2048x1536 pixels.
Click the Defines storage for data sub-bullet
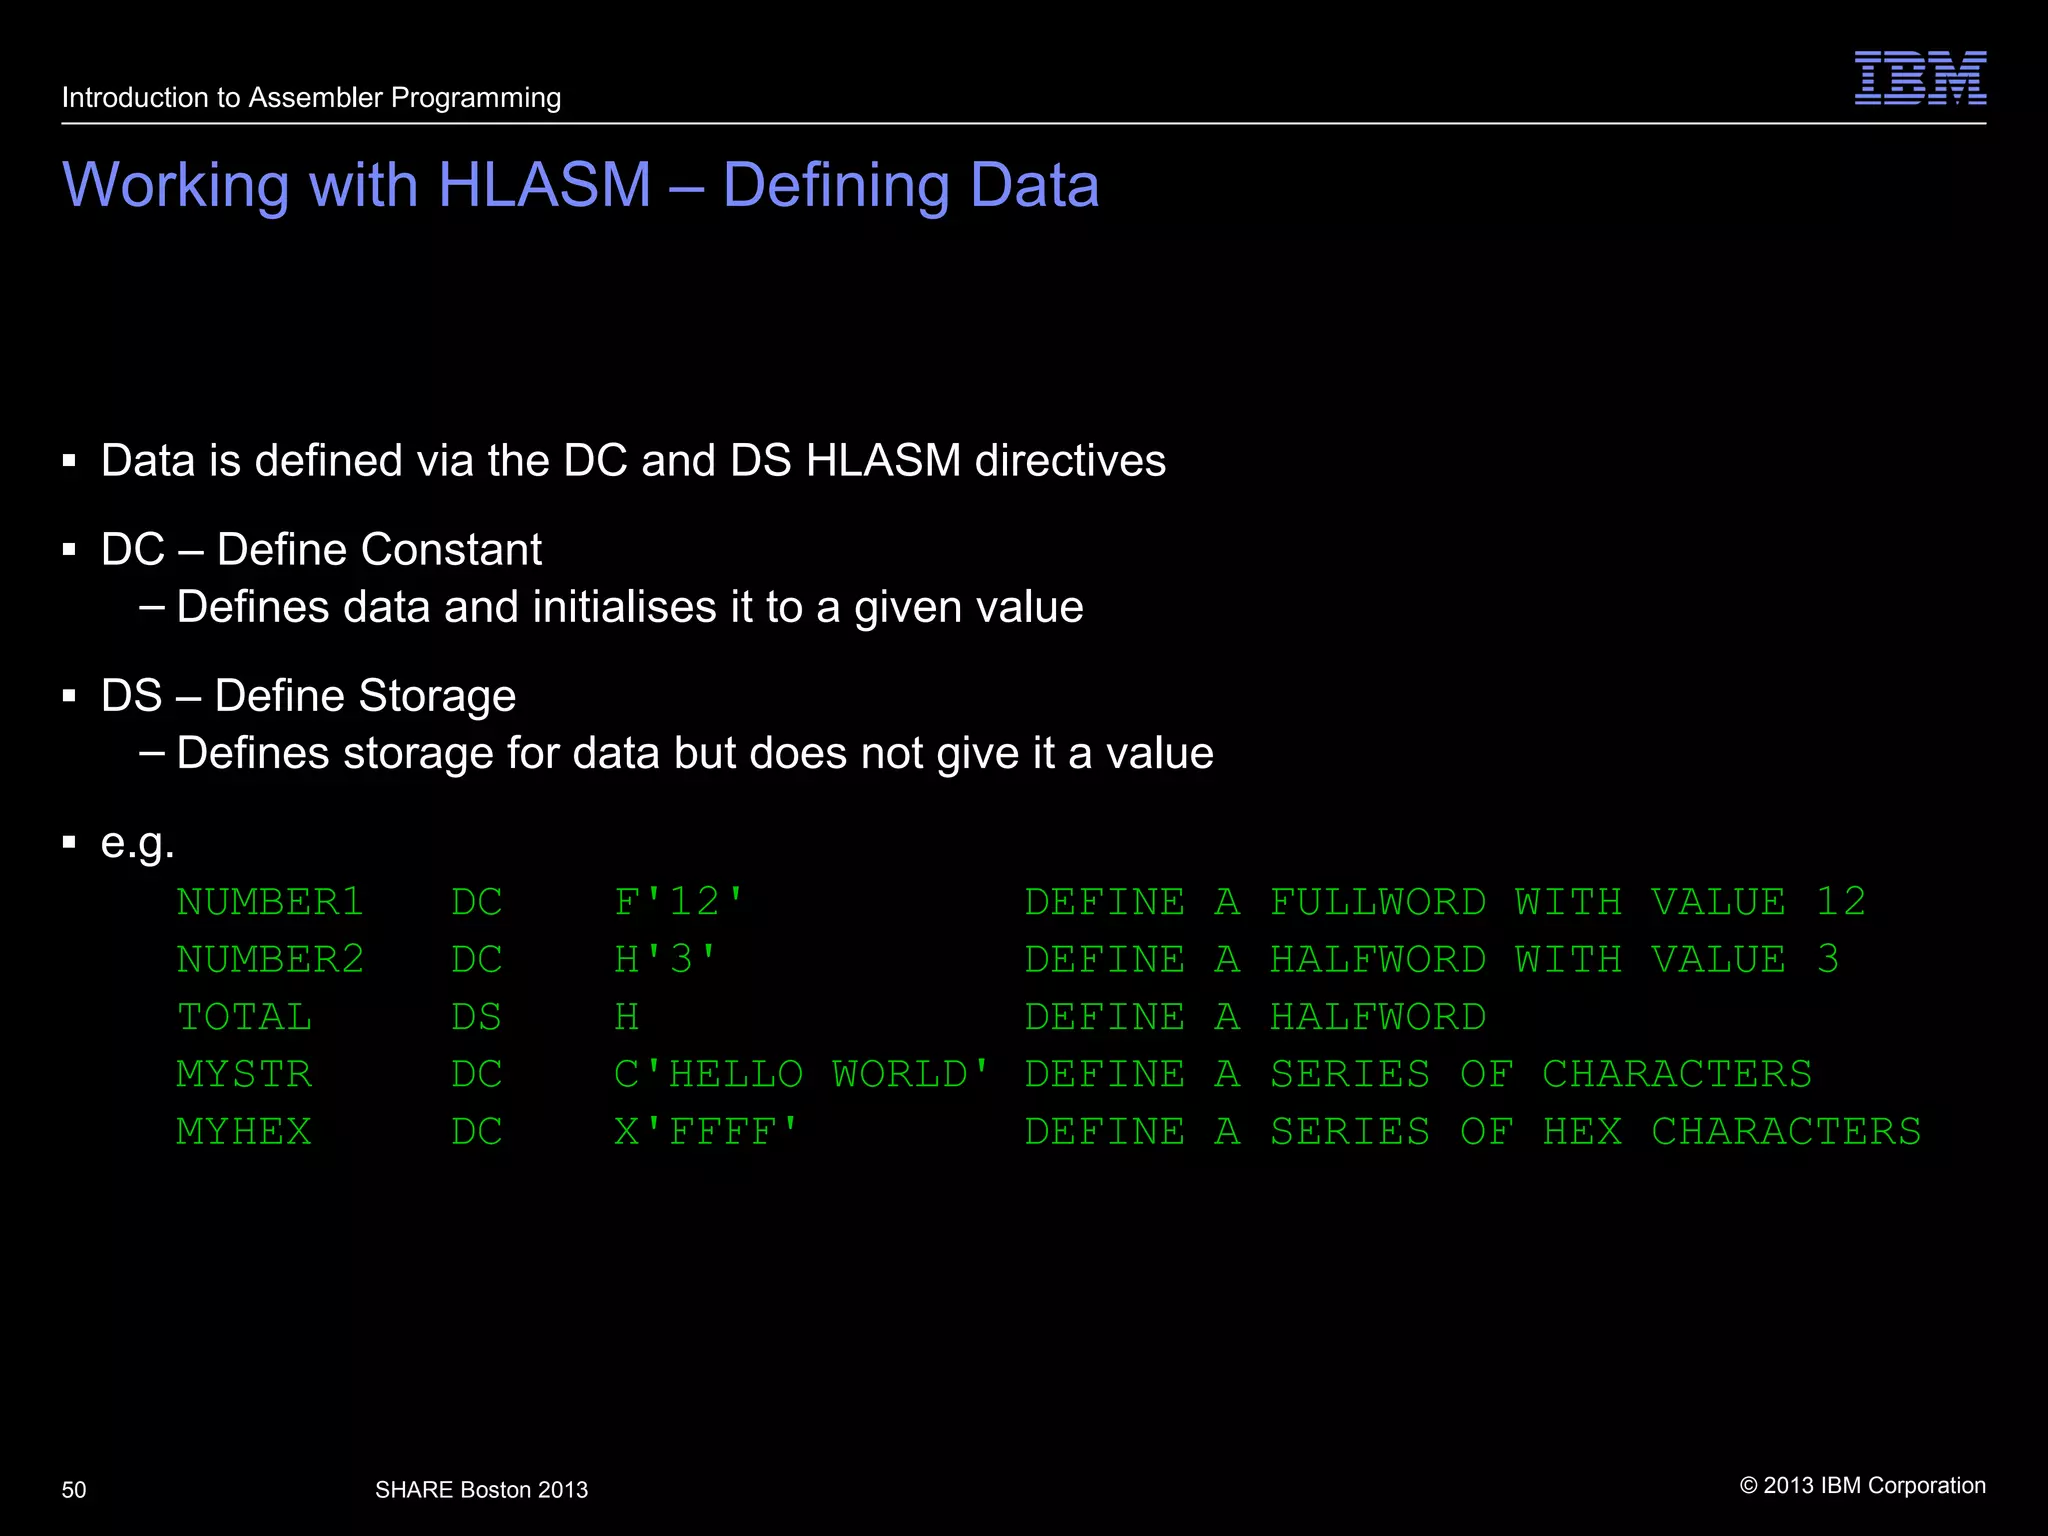click(x=694, y=753)
